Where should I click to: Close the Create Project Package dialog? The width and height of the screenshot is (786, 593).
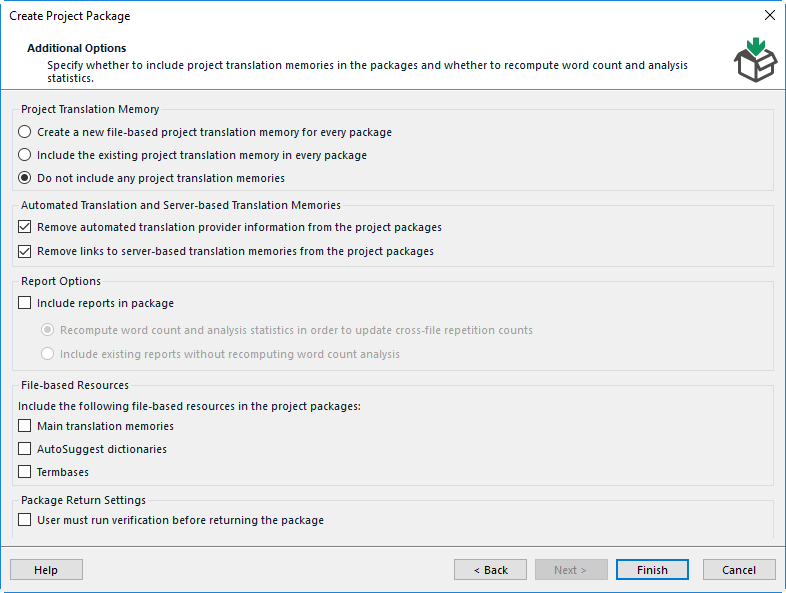(x=770, y=15)
